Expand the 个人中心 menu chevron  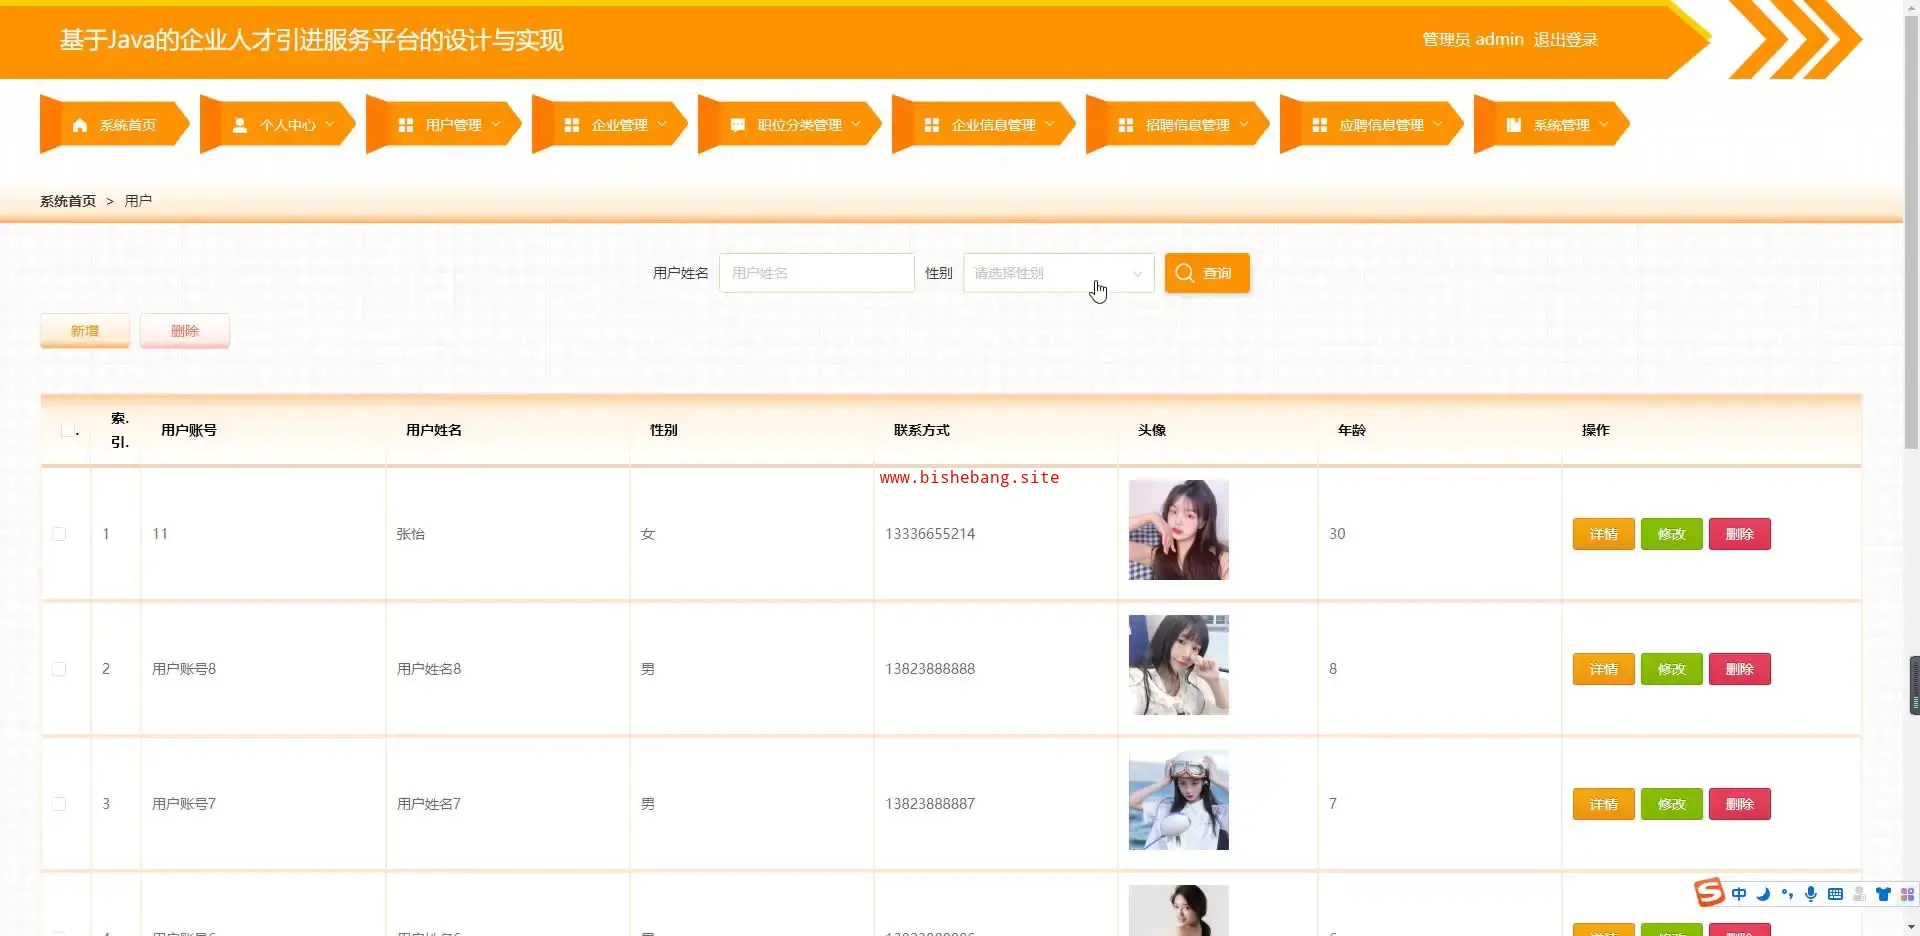click(x=330, y=125)
